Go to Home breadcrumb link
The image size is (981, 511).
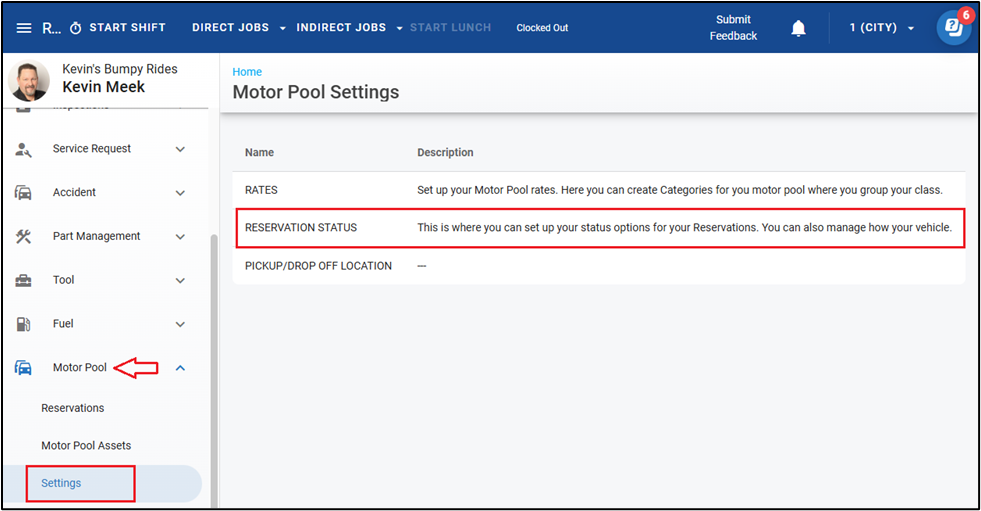tap(247, 72)
